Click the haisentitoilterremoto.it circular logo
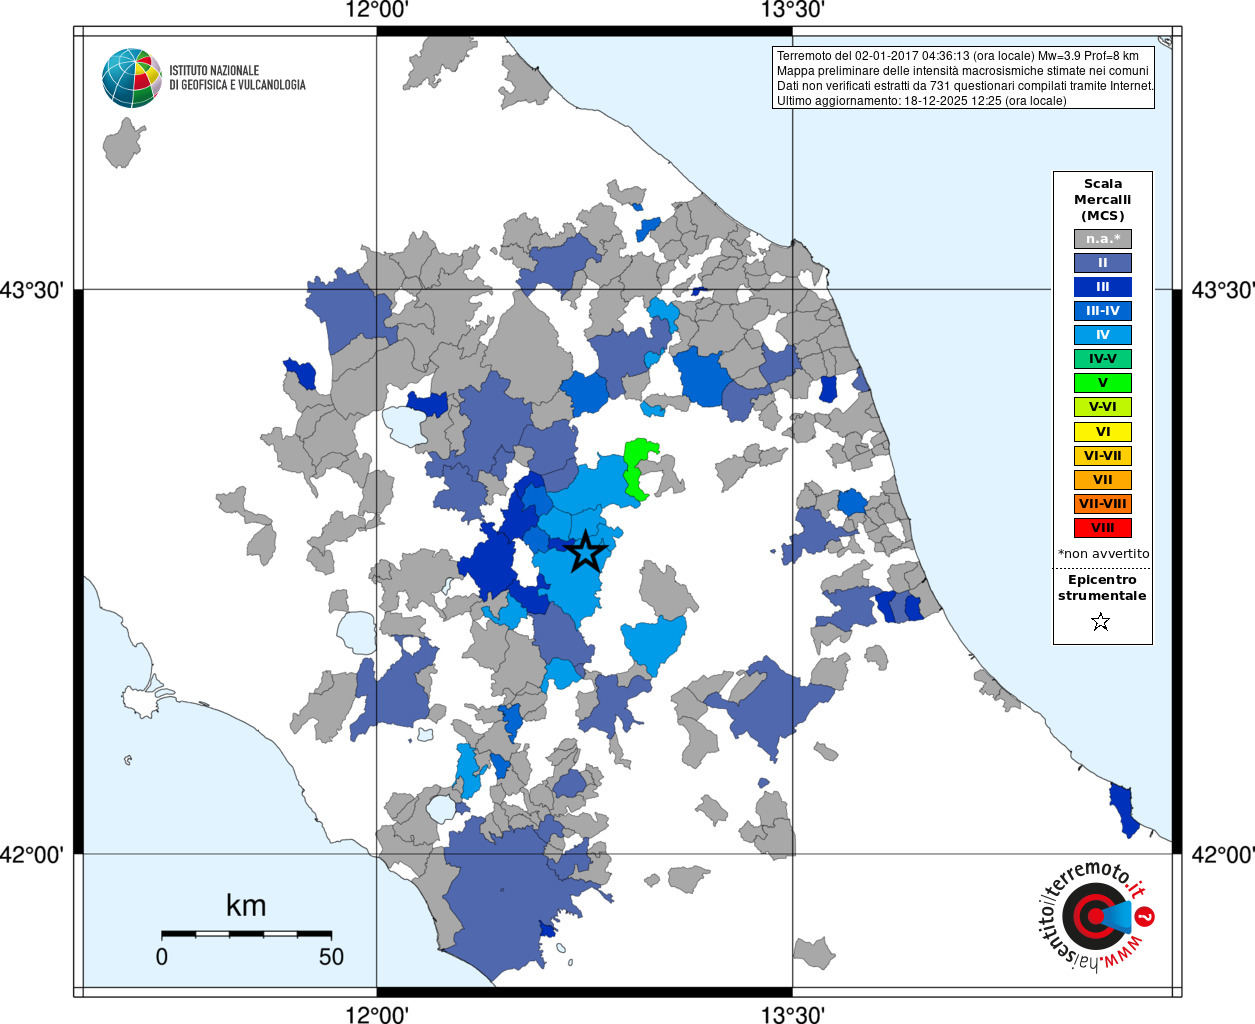 click(1094, 915)
